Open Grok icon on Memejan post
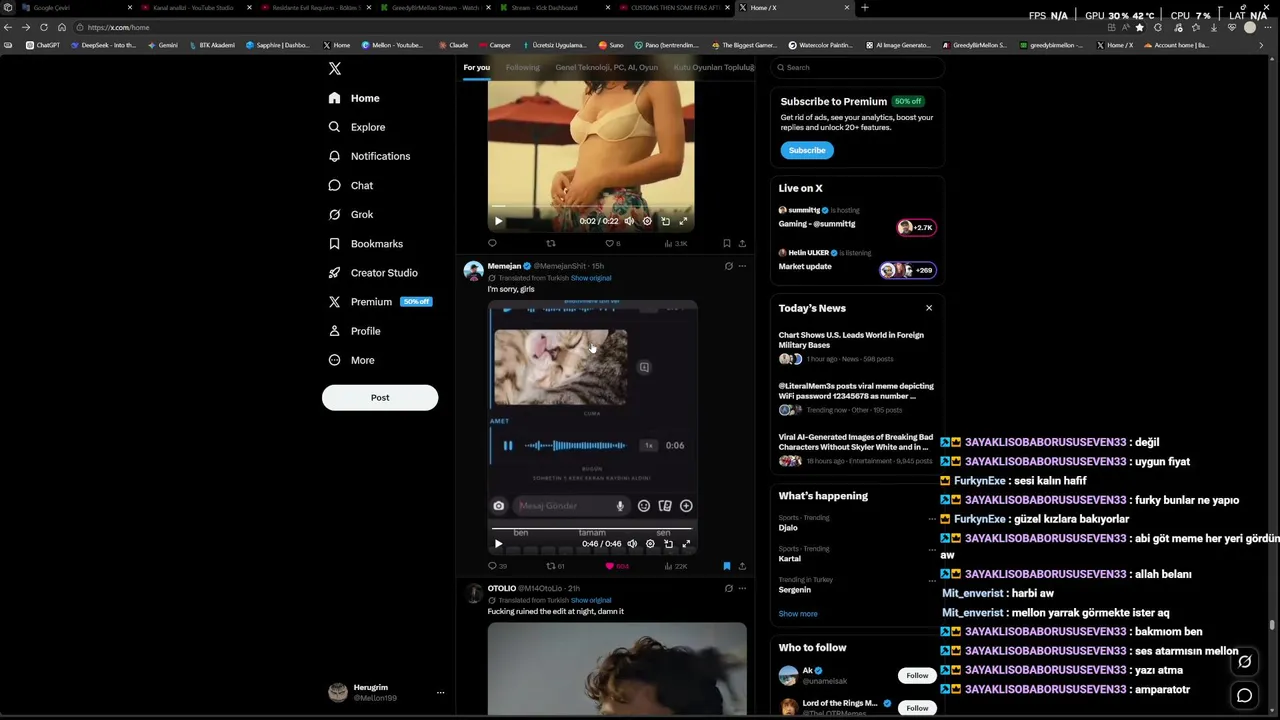The width and height of the screenshot is (1280, 720). coord(728,266)
